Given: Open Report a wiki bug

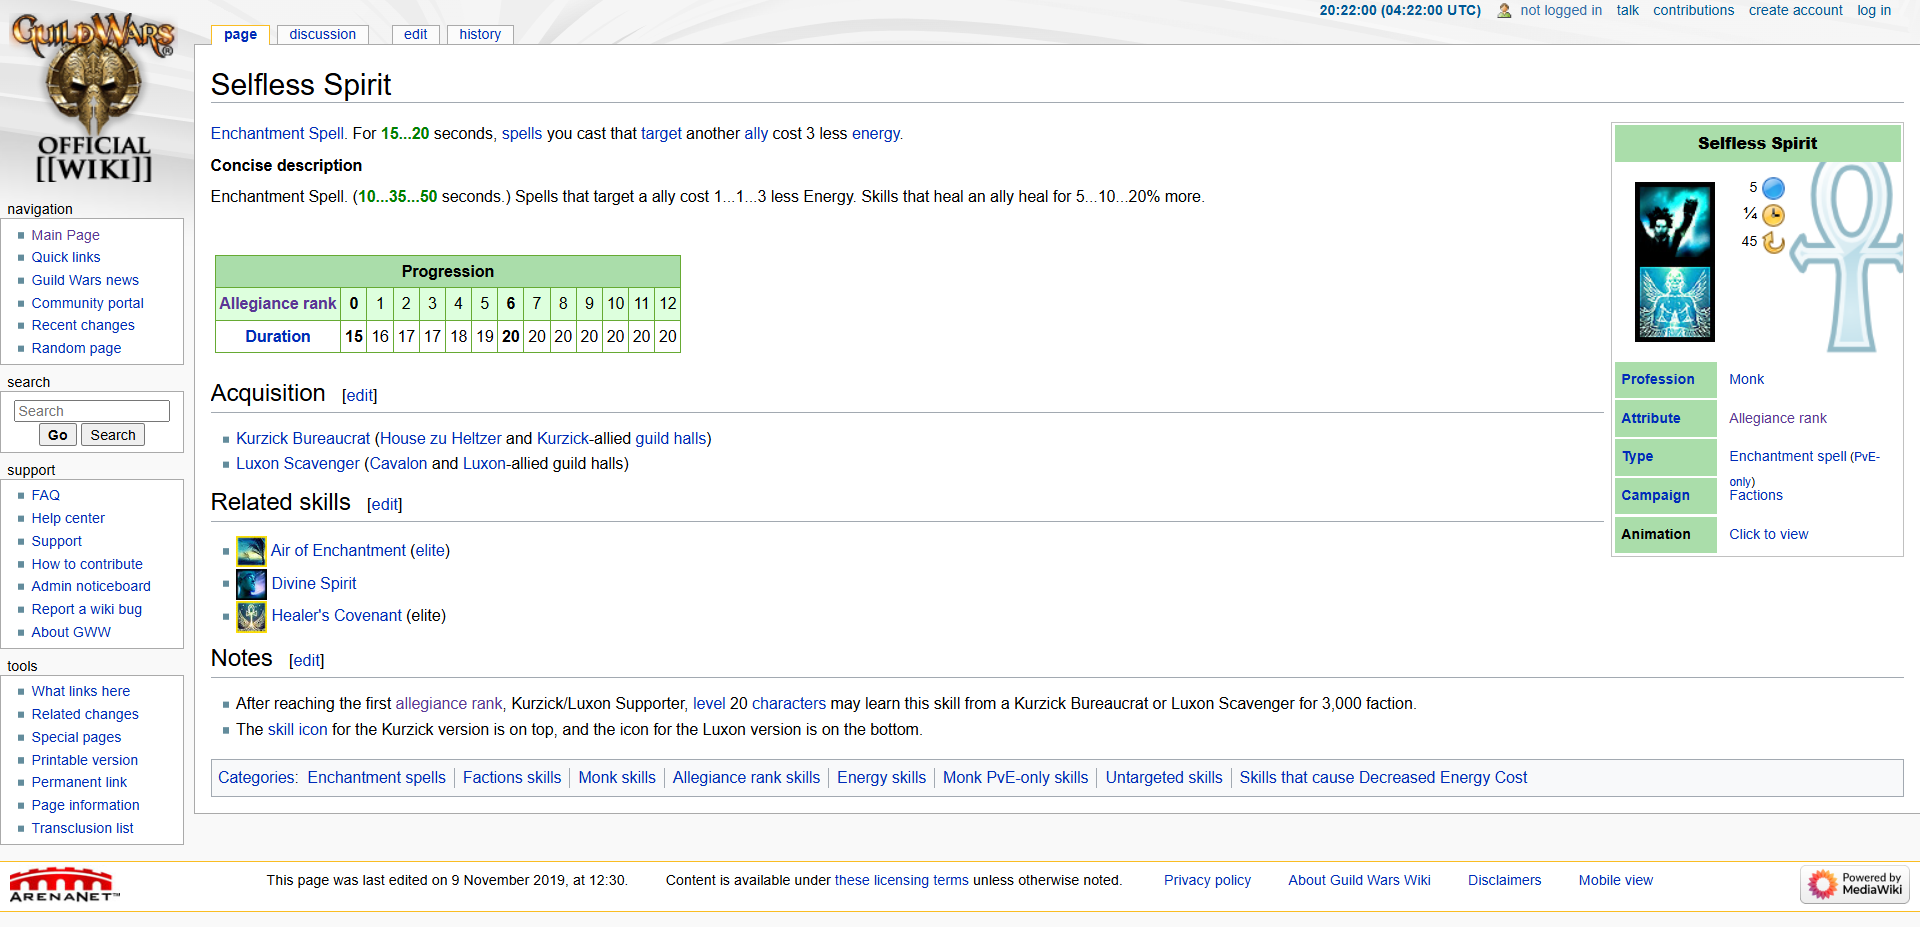Looking at the screenshot, I should click(x=86, y=609).
